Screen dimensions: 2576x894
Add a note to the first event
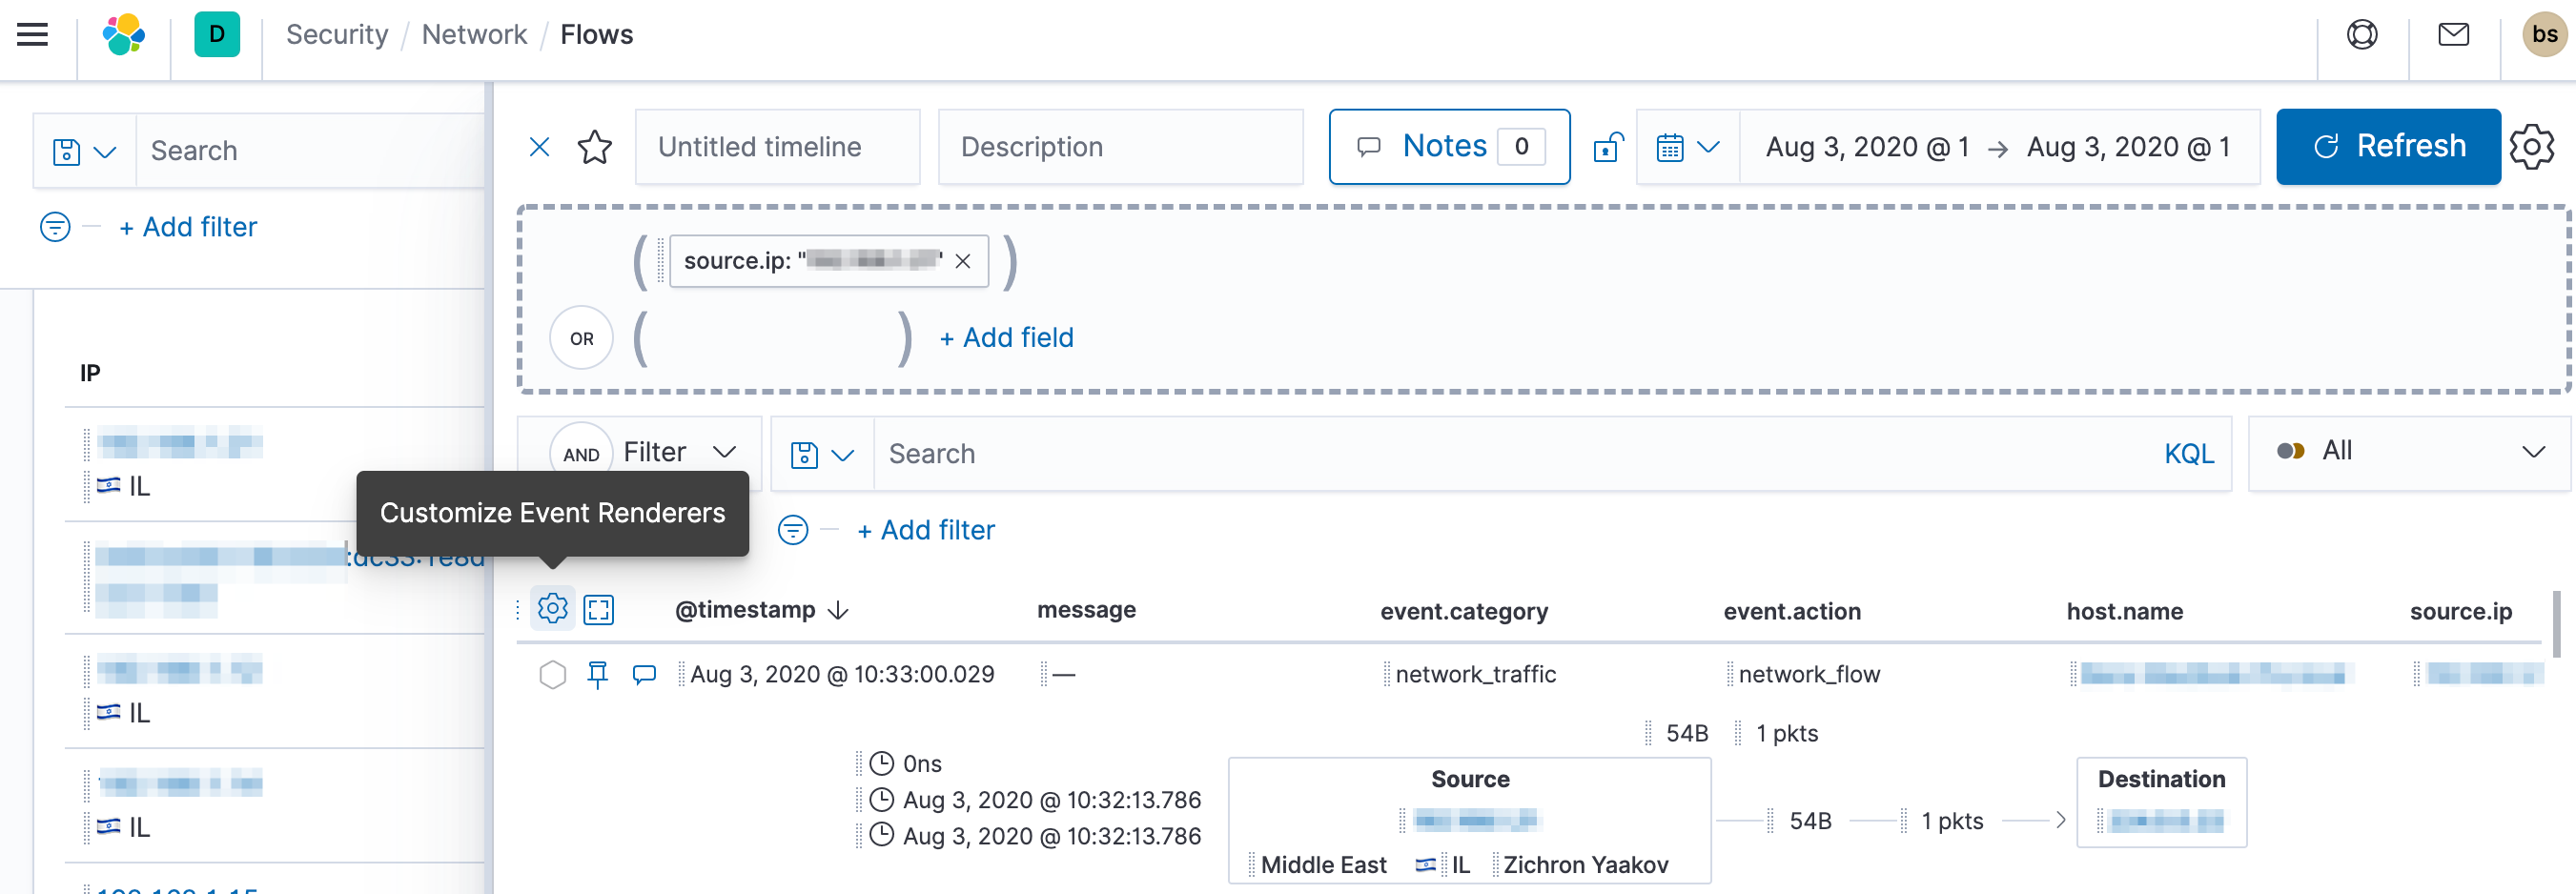(644, 674)
